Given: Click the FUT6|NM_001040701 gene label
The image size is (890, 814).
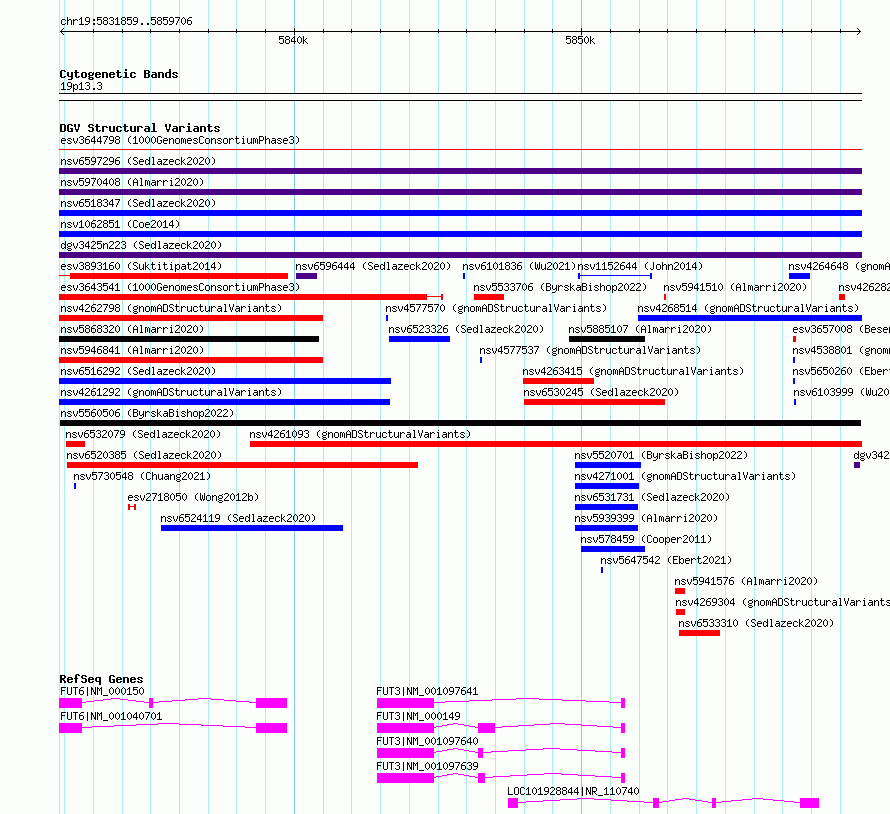Looking at the screenshot, I should tap(111, 716).
